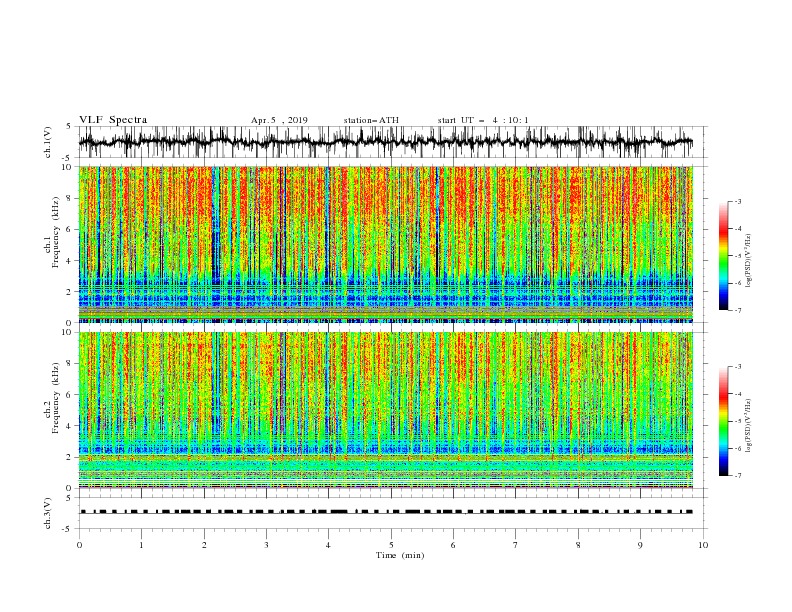
Task: Click the ch.1 voltage waveform trace
Action: click(386, 142)
